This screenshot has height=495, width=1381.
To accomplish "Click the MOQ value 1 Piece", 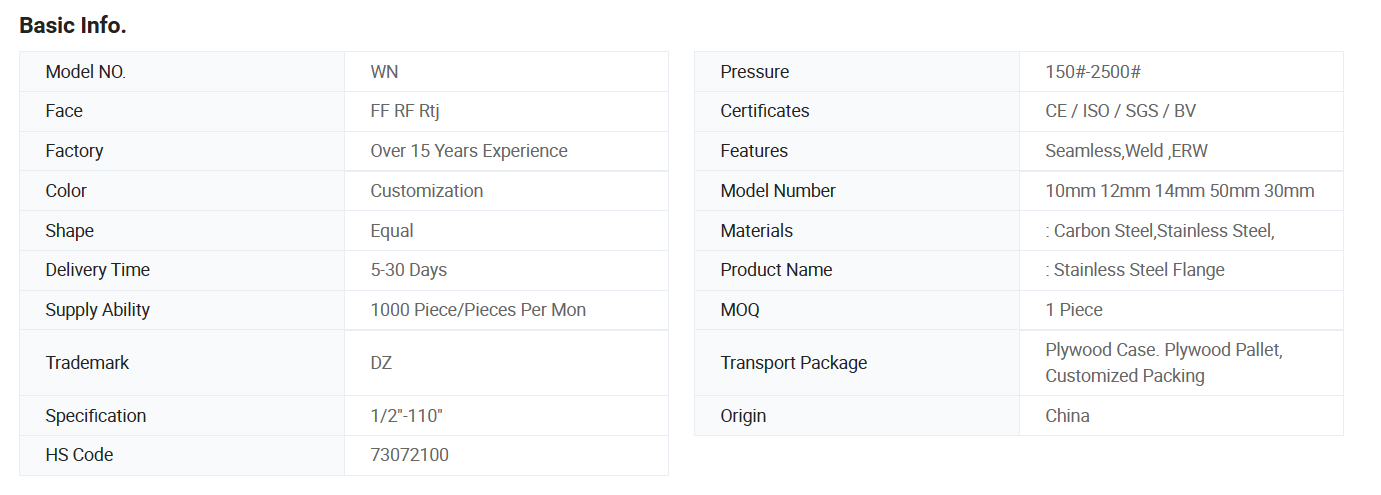I will click(x=1074, y=310).
